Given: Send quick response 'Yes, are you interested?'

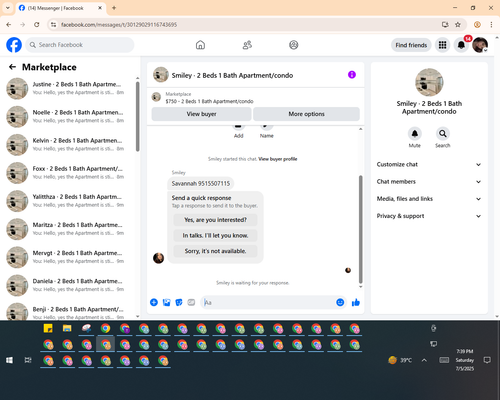Looking at the screenshot, I should click(x=215, y=220).
